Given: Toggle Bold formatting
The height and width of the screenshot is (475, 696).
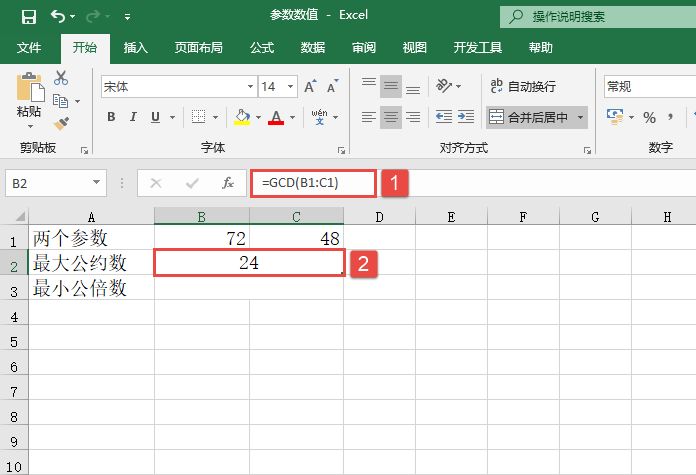Looking at the screenshot, I should (x=111, y=118).
